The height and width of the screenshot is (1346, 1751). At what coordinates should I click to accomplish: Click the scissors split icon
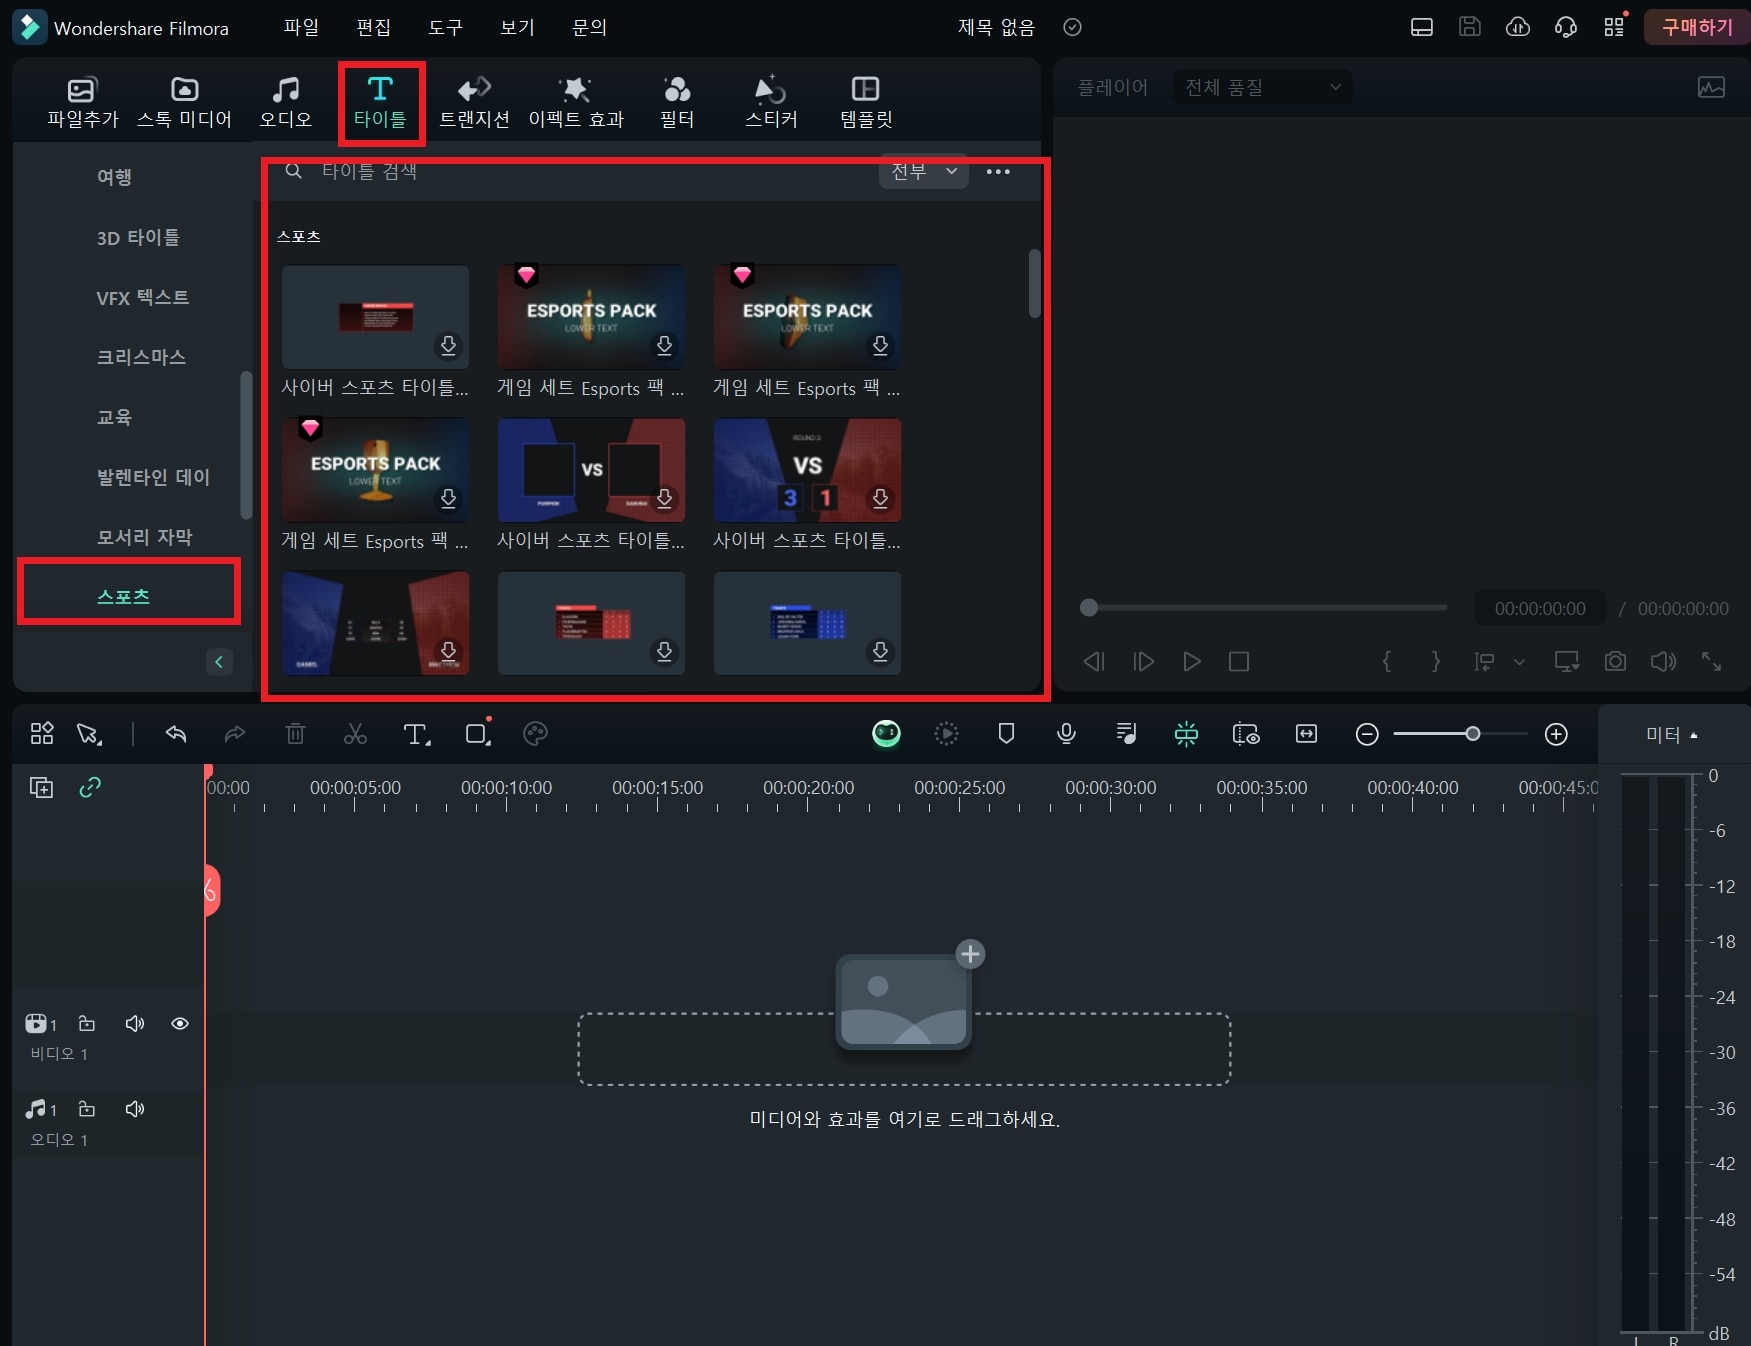click(x=355, y=734)
